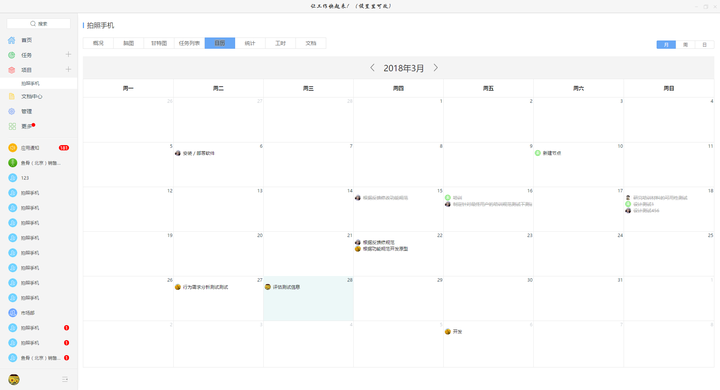720x390 pixels.
Task: Switch calendar to 日 day view
Action: 704,45
